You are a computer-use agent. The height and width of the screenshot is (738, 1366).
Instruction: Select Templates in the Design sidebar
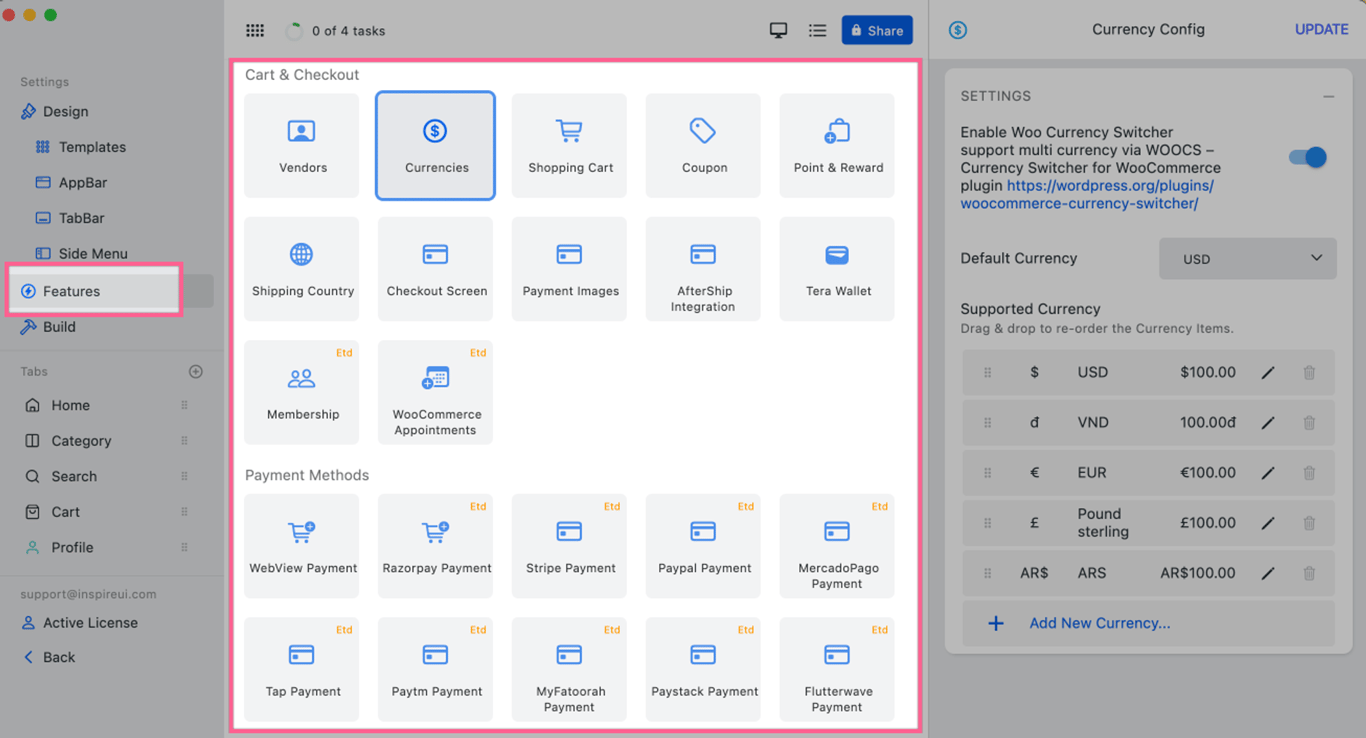pos(91,147)
